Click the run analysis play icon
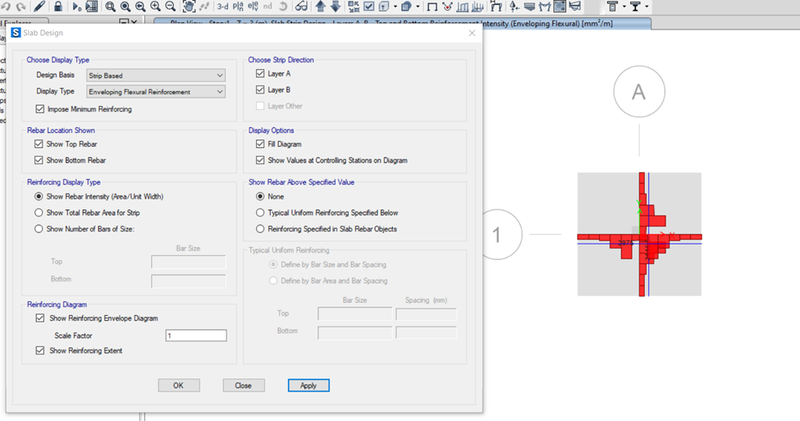The height and width of the screenshot is (421, 800). (x=84, y=7)
